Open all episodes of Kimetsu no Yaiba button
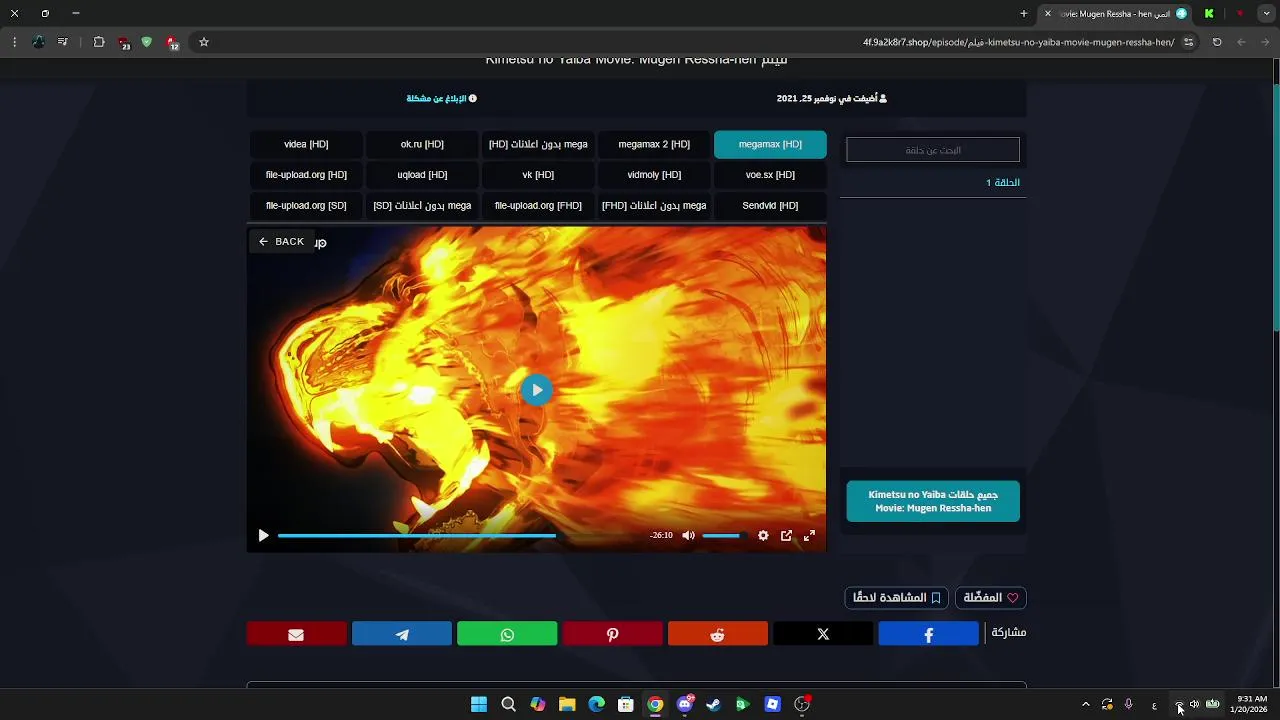Screen dimensions: 1280x720 click(x=933, y=501)
